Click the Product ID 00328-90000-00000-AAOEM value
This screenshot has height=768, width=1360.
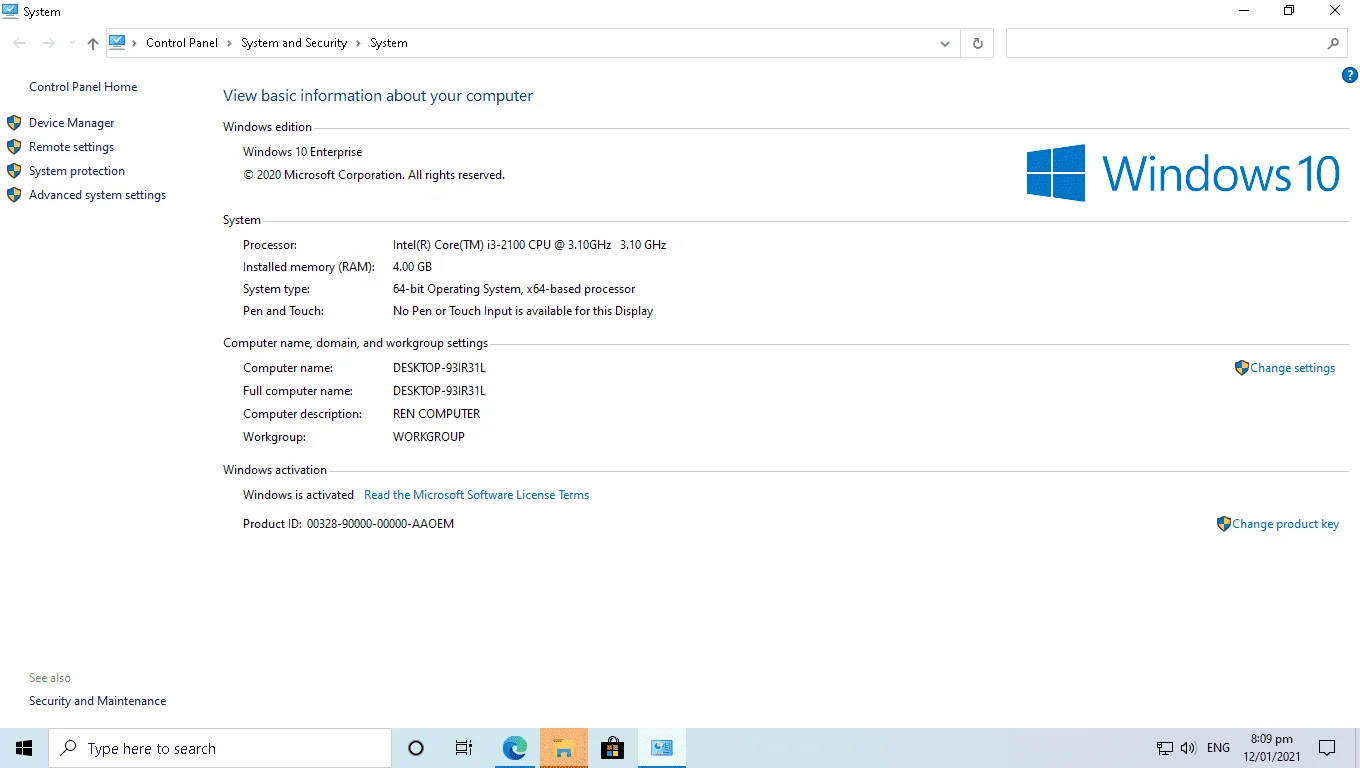380,524
